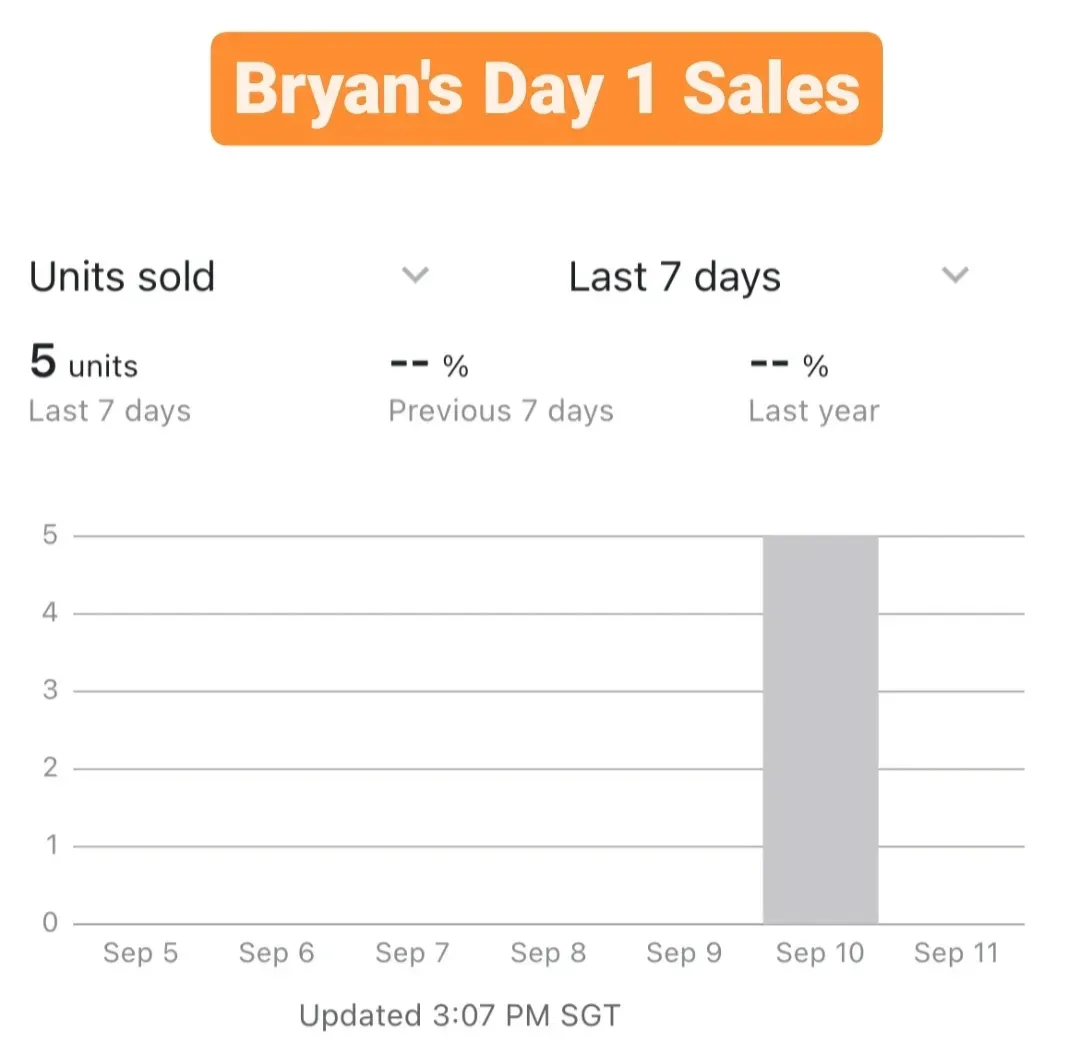Click the chevron next to Last 7 days
The image size is (1080, 1047).
point(955,275)
